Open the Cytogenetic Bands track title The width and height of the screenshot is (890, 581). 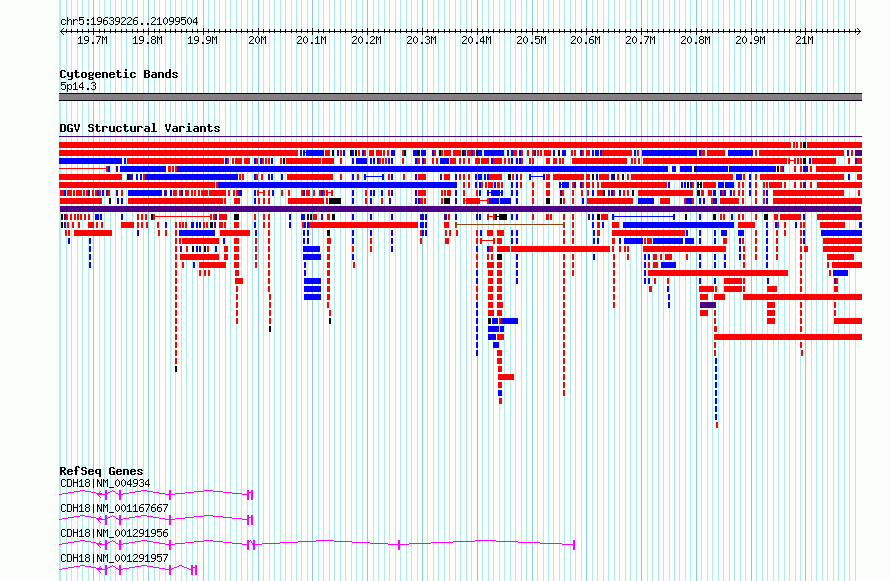point(119,74)
